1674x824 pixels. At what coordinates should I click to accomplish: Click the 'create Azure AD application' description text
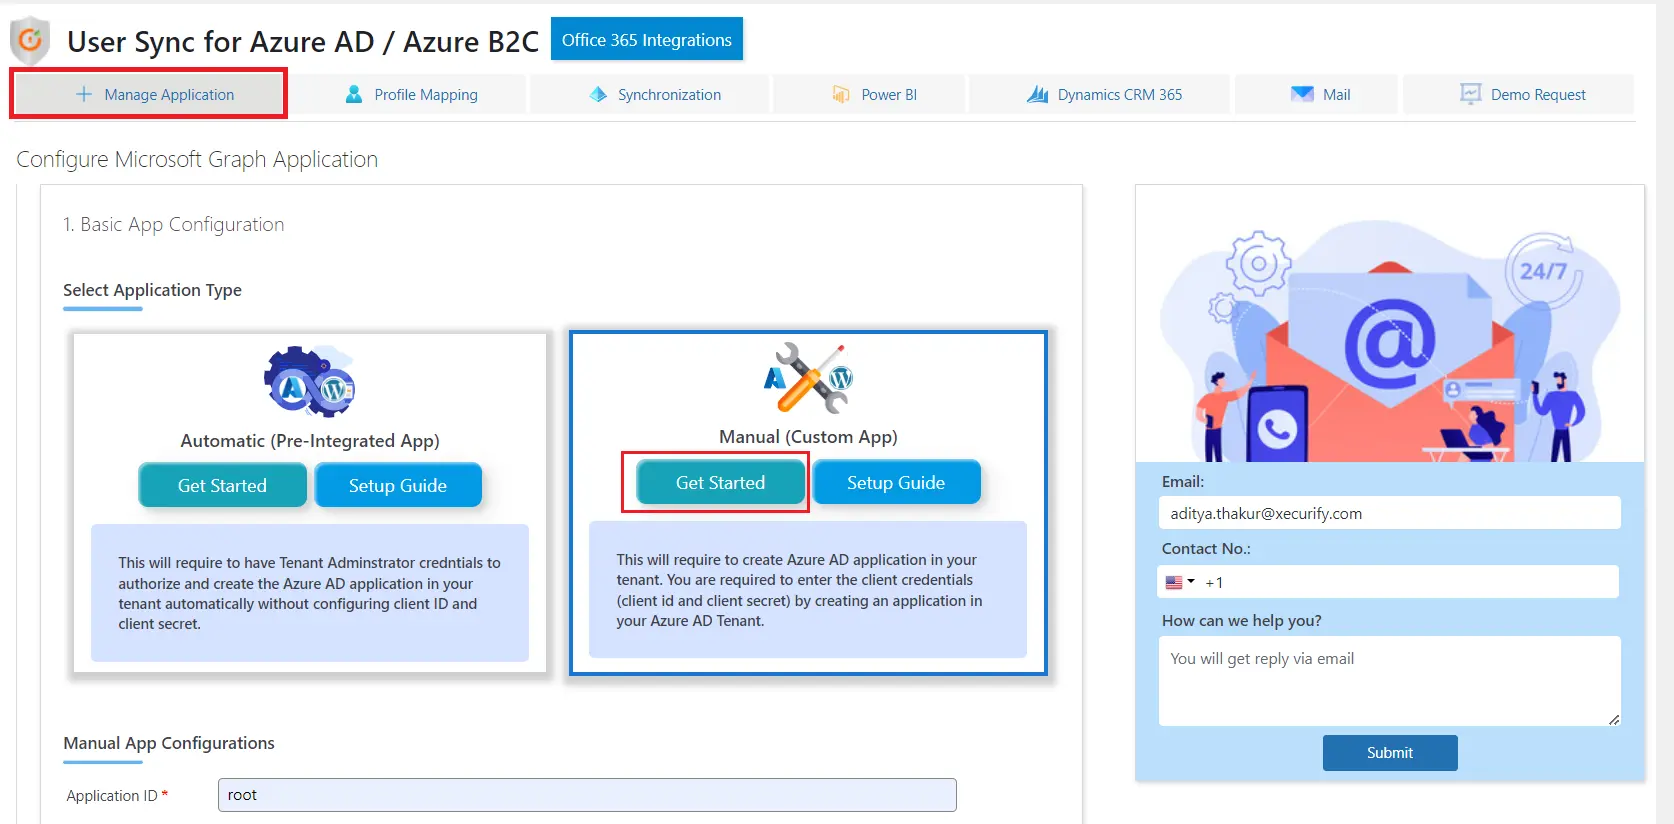coord(800,590)
